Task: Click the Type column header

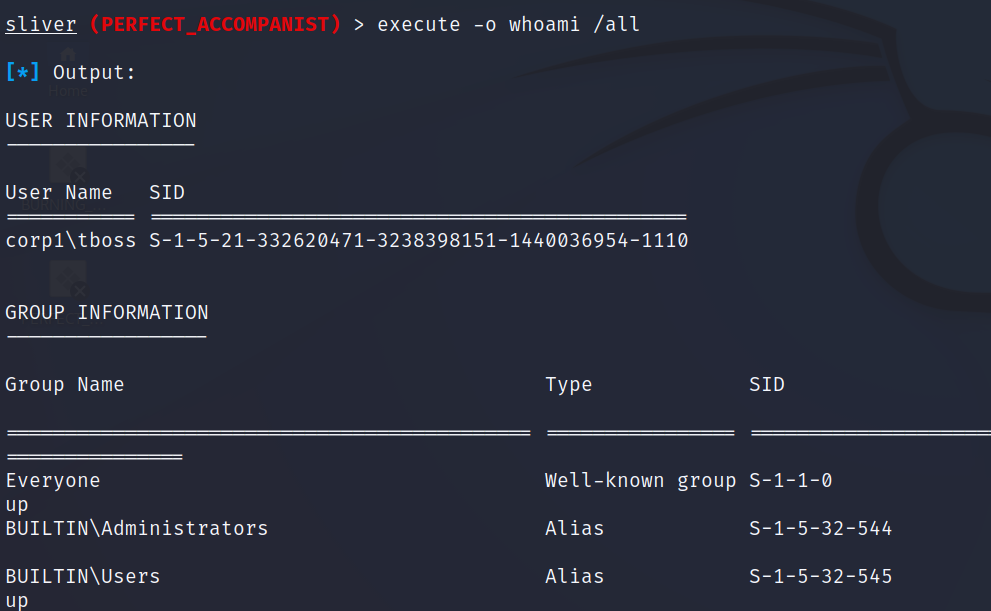Action: pyautogui.click(x=569, y=384)
